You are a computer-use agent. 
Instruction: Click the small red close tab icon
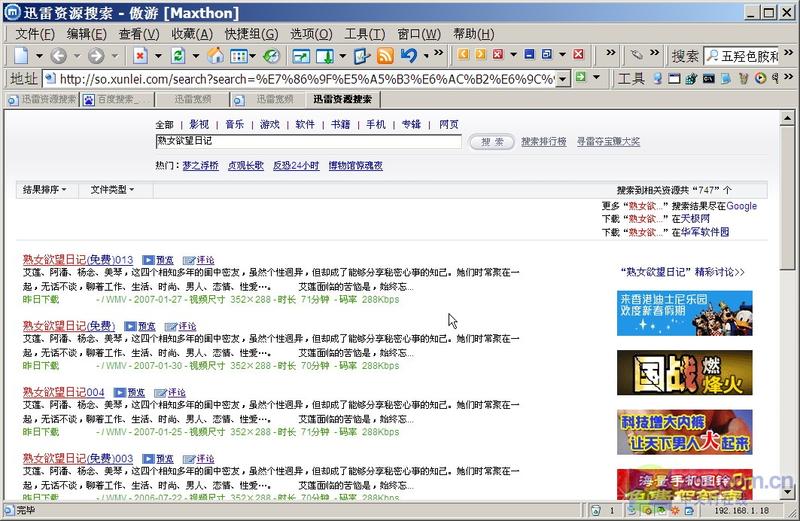pos(498,54)
